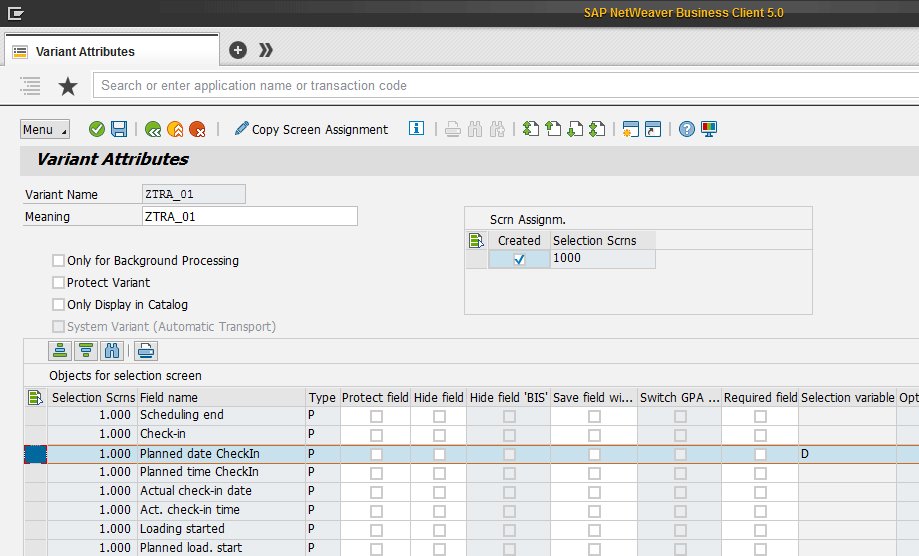
Task: Click the Find Next binoculars-plus icon
Action: (x=497, y=129)
